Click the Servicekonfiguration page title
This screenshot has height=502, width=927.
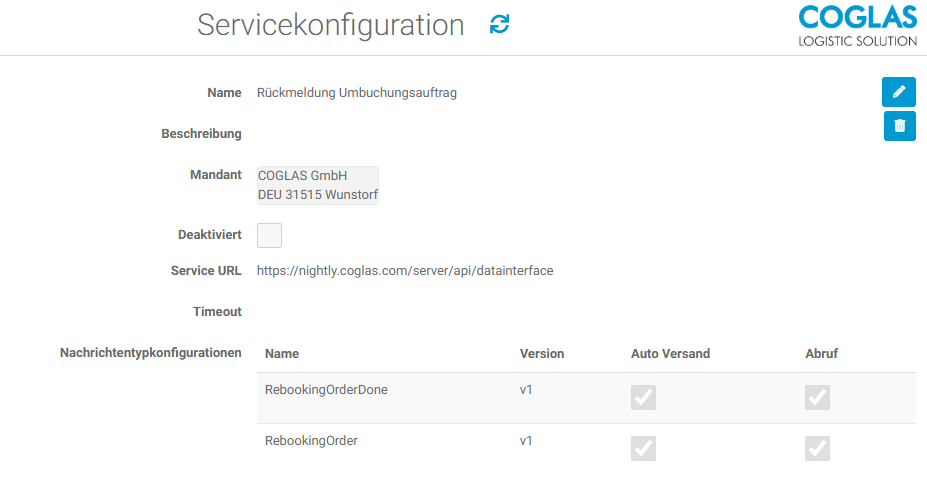(330, 25)
